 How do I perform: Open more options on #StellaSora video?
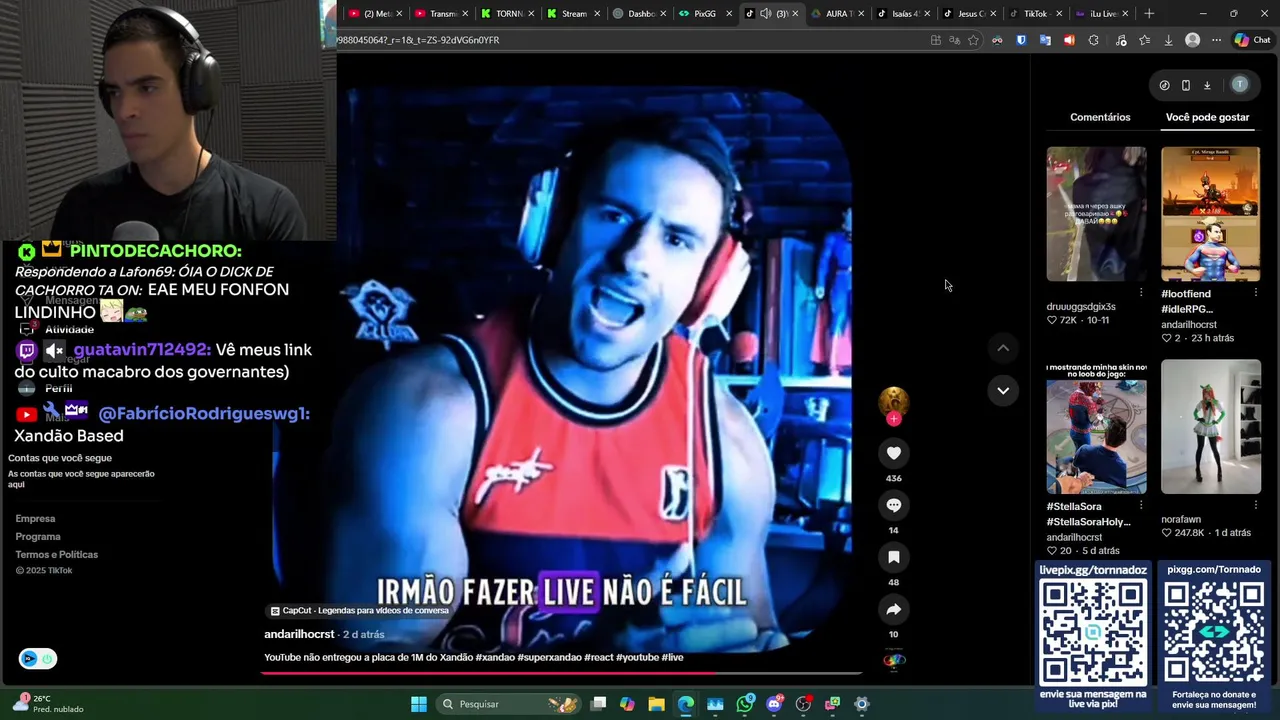[x=1141, y=506]
